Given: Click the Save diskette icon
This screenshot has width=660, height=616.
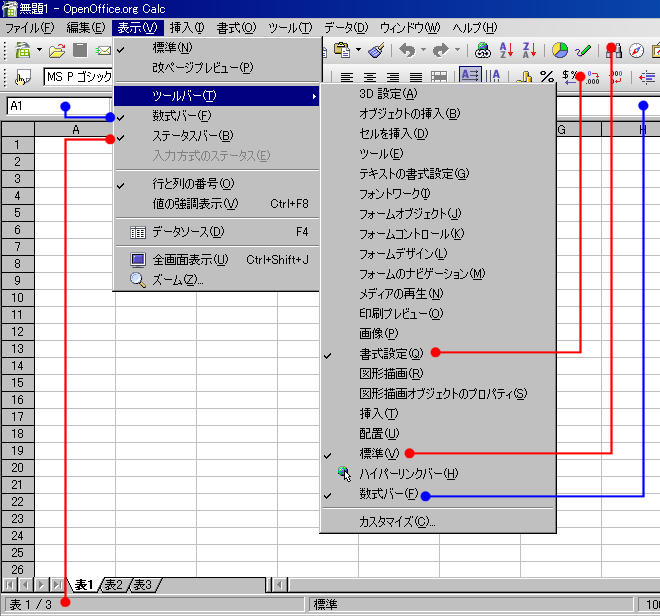Looking at the screenshot, I should pos(80,50).
